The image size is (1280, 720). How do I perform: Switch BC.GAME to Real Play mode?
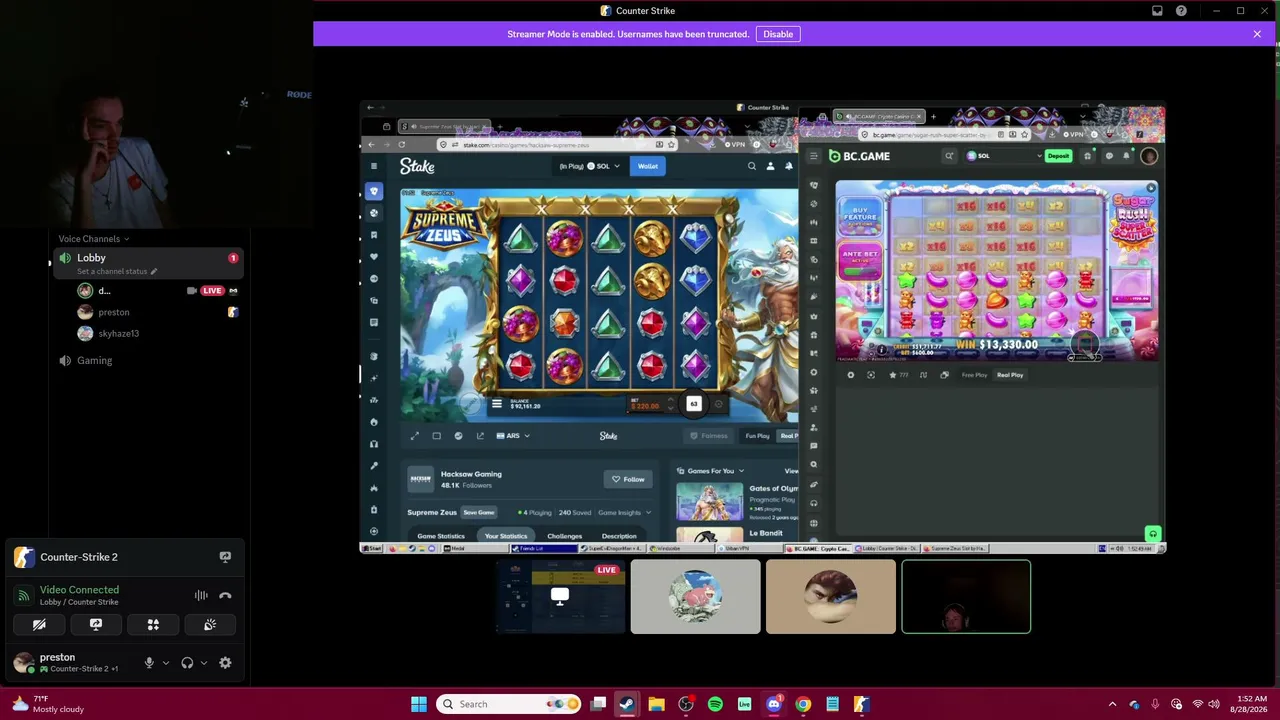click(x=1010, y=375)
